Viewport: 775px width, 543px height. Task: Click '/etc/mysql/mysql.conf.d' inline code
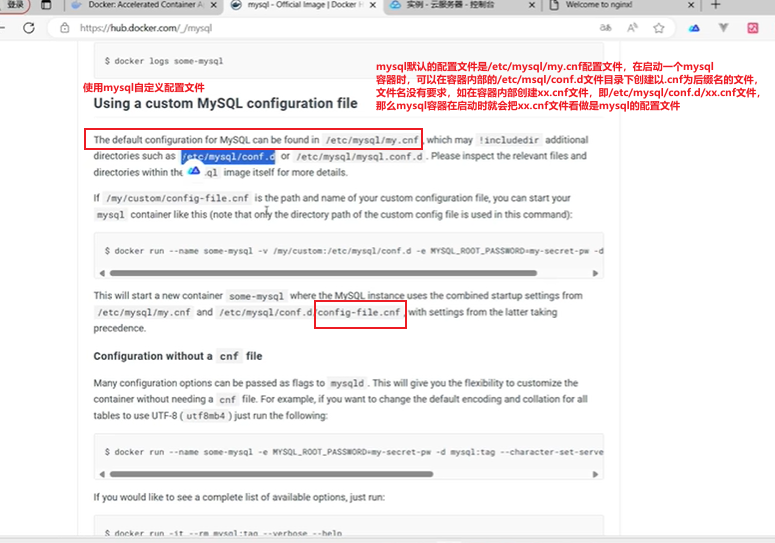359,157
